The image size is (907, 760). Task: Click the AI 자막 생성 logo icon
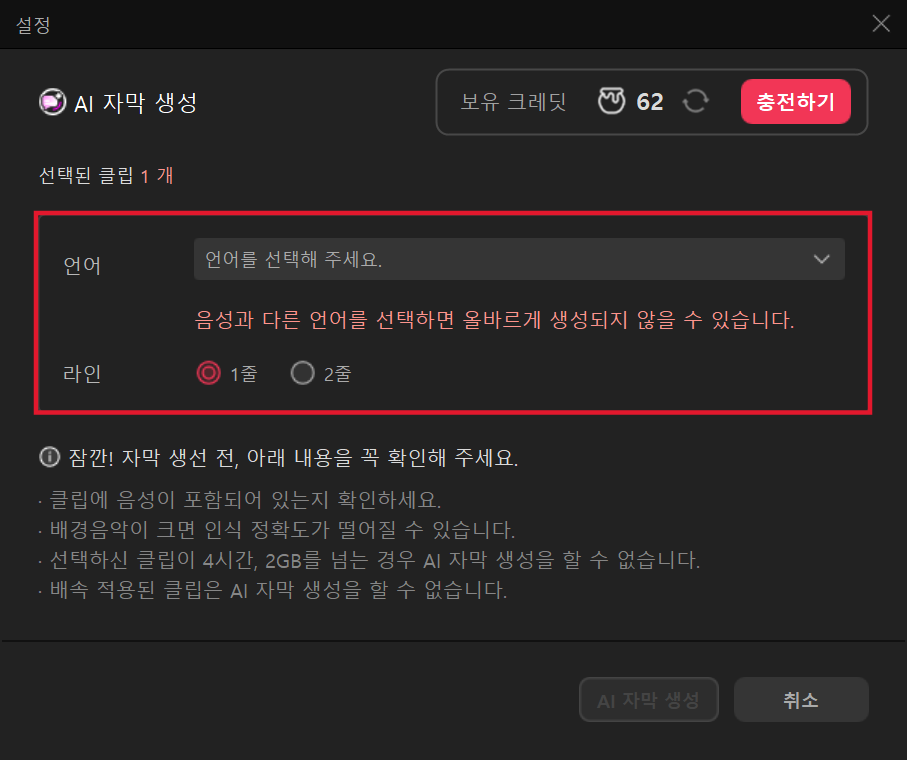click(52, 102)
